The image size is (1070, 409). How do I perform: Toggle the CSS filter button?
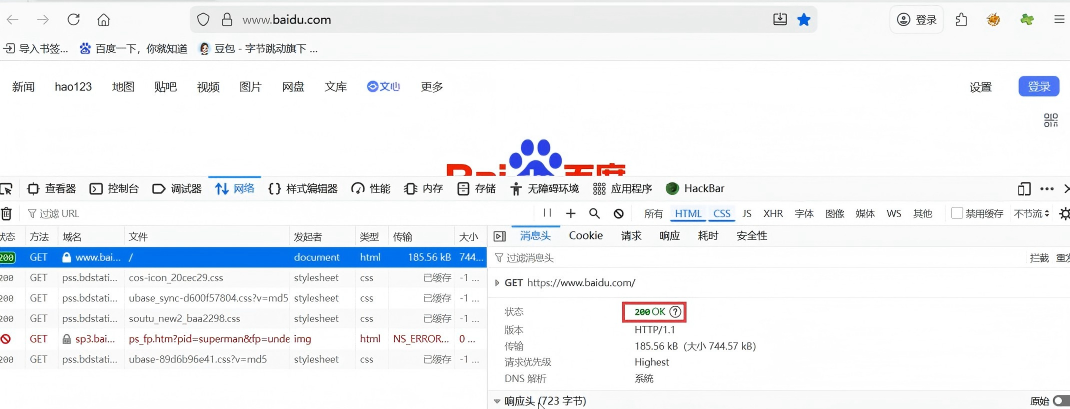[x=722, y=214]
